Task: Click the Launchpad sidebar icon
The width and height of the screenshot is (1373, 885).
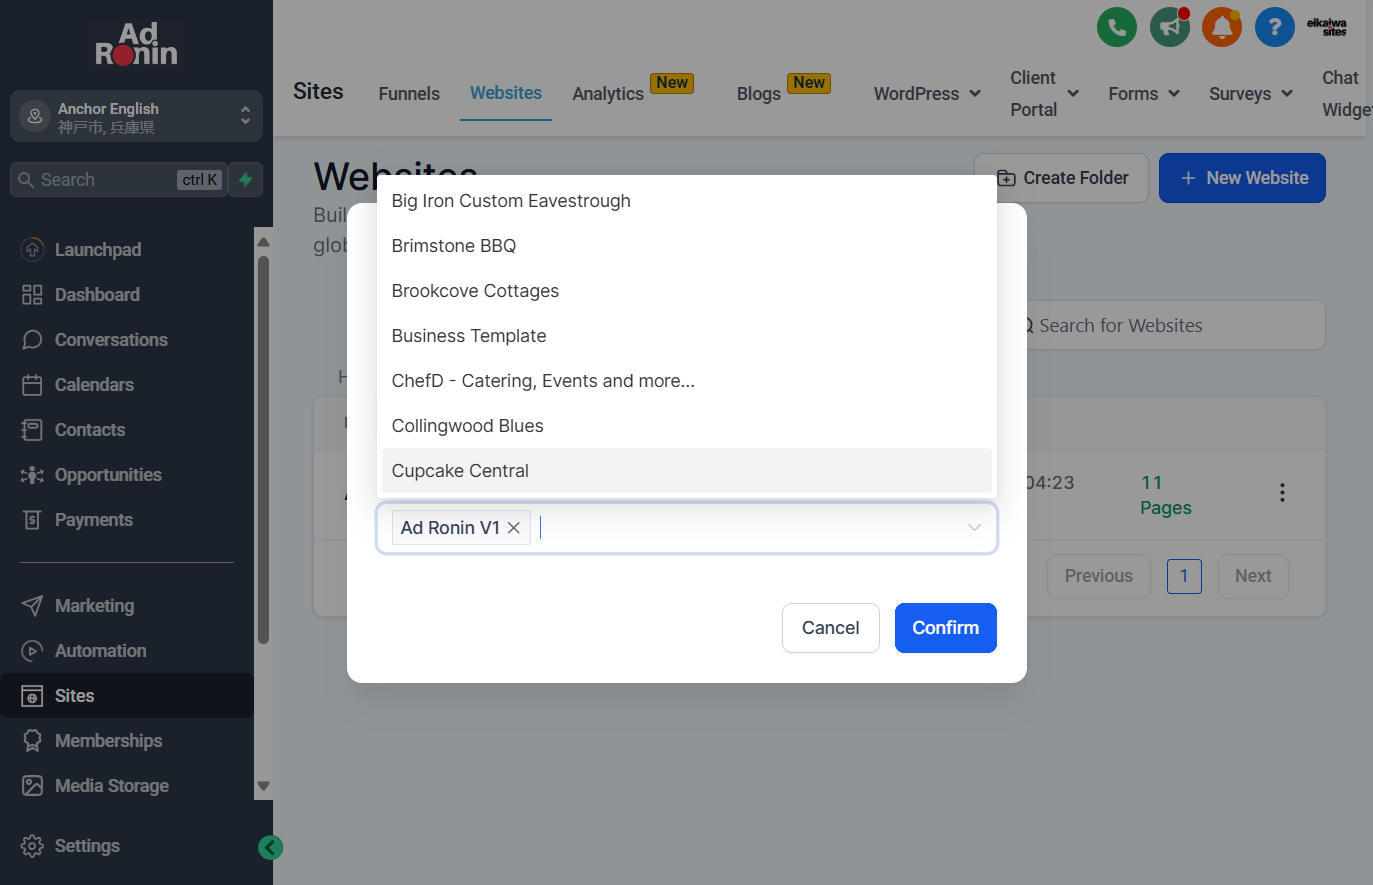Action: coord(32,250)
